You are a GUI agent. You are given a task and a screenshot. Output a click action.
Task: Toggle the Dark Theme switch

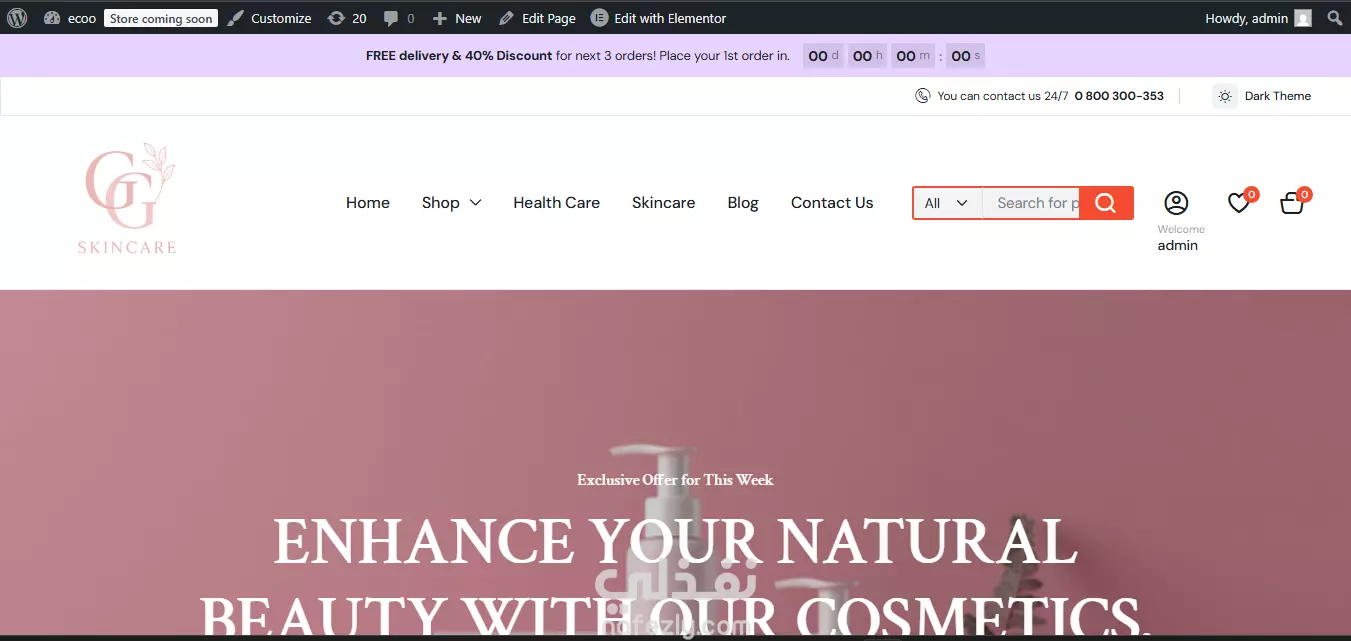1262,96
